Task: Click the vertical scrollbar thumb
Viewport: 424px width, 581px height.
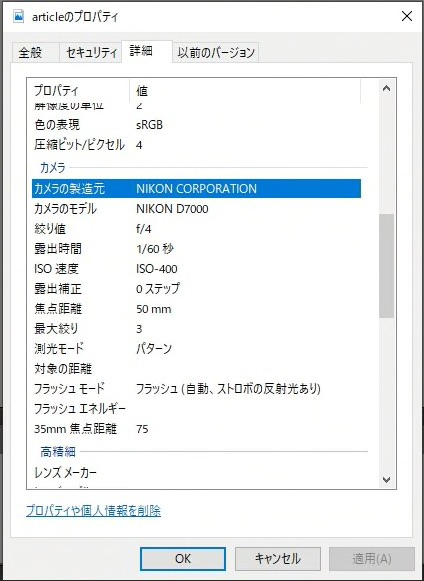Action: point(386,266)
